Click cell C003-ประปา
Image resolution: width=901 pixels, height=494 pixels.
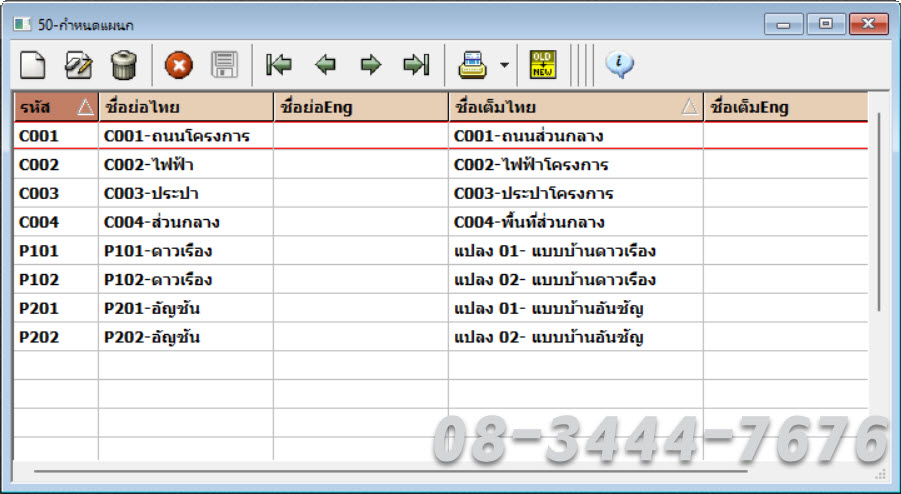186,194
